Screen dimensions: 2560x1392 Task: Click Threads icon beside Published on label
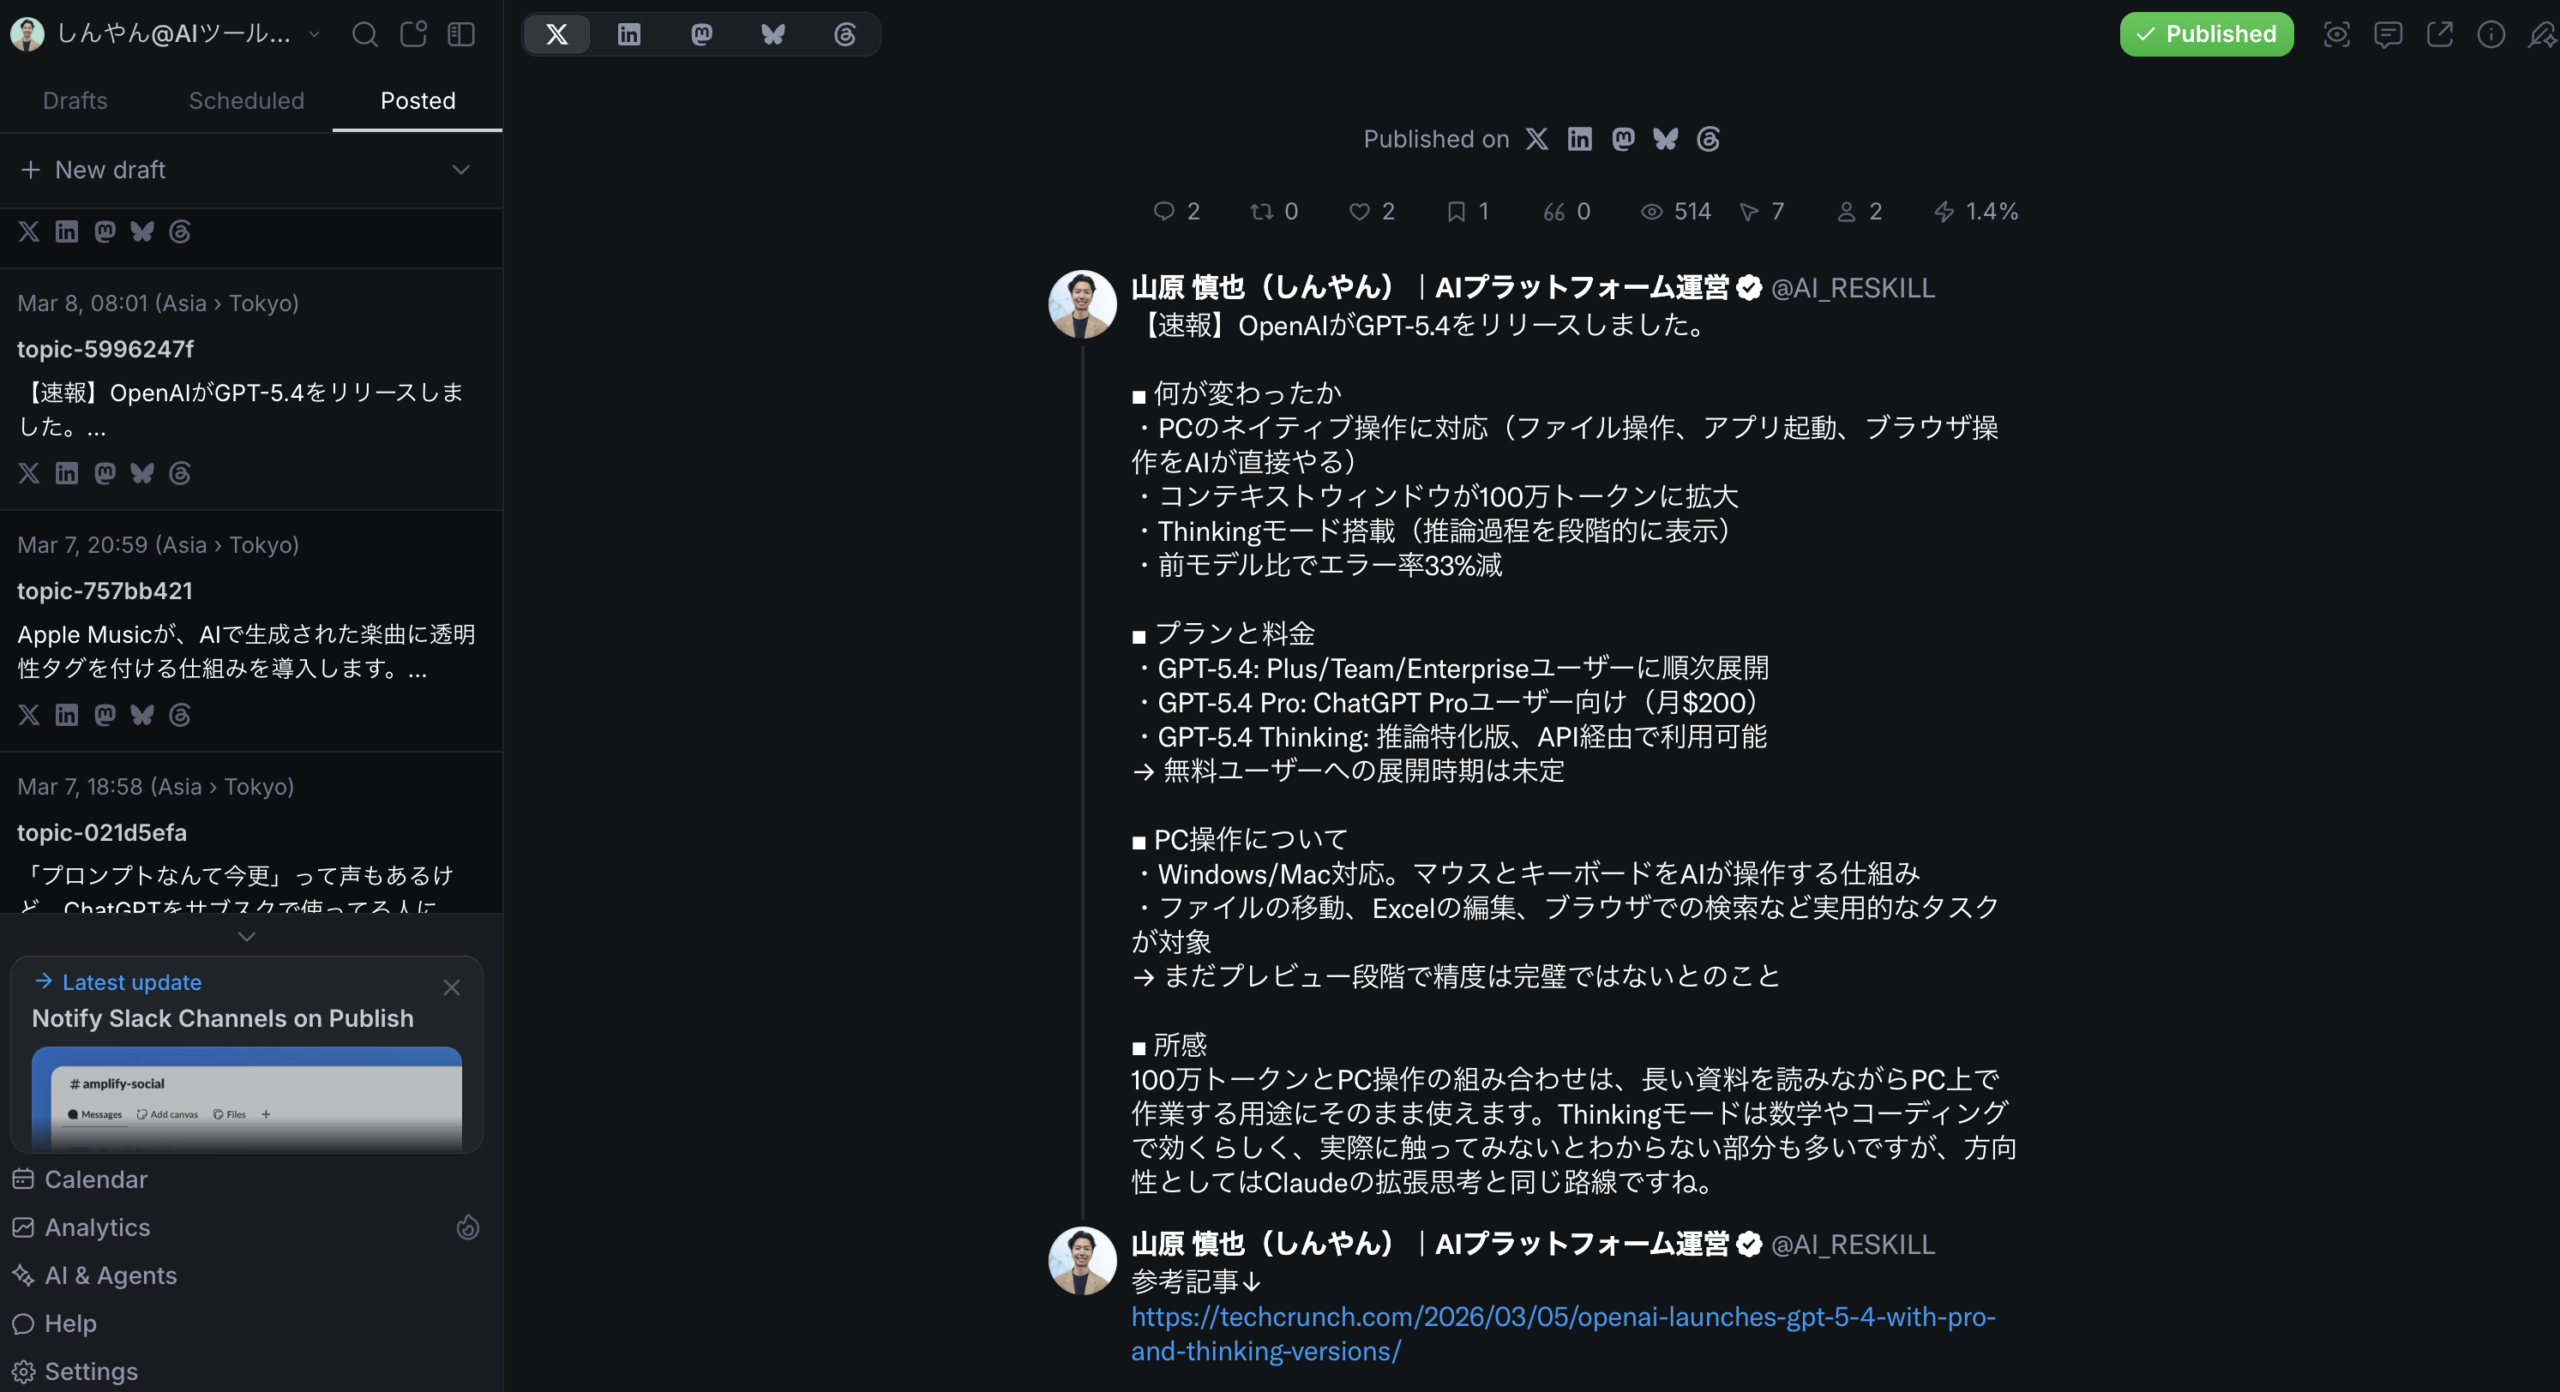pyautogui.click(x=1709, y=139)
